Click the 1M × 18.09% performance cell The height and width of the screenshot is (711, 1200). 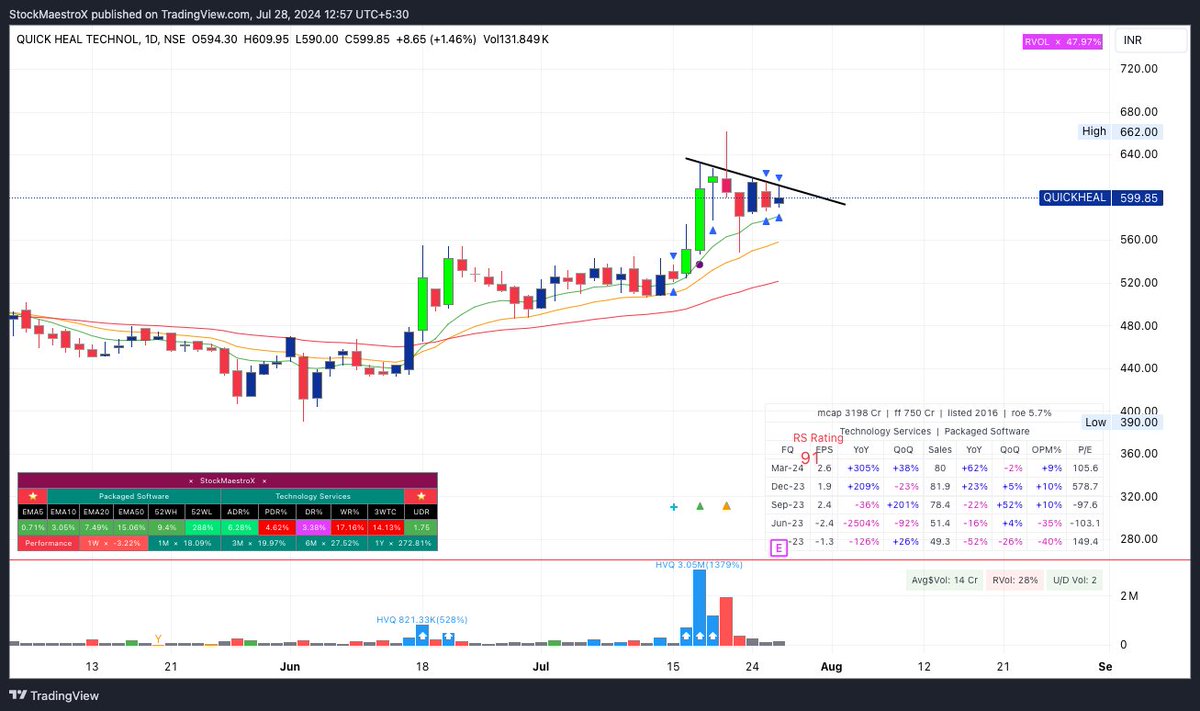point(184,543)
